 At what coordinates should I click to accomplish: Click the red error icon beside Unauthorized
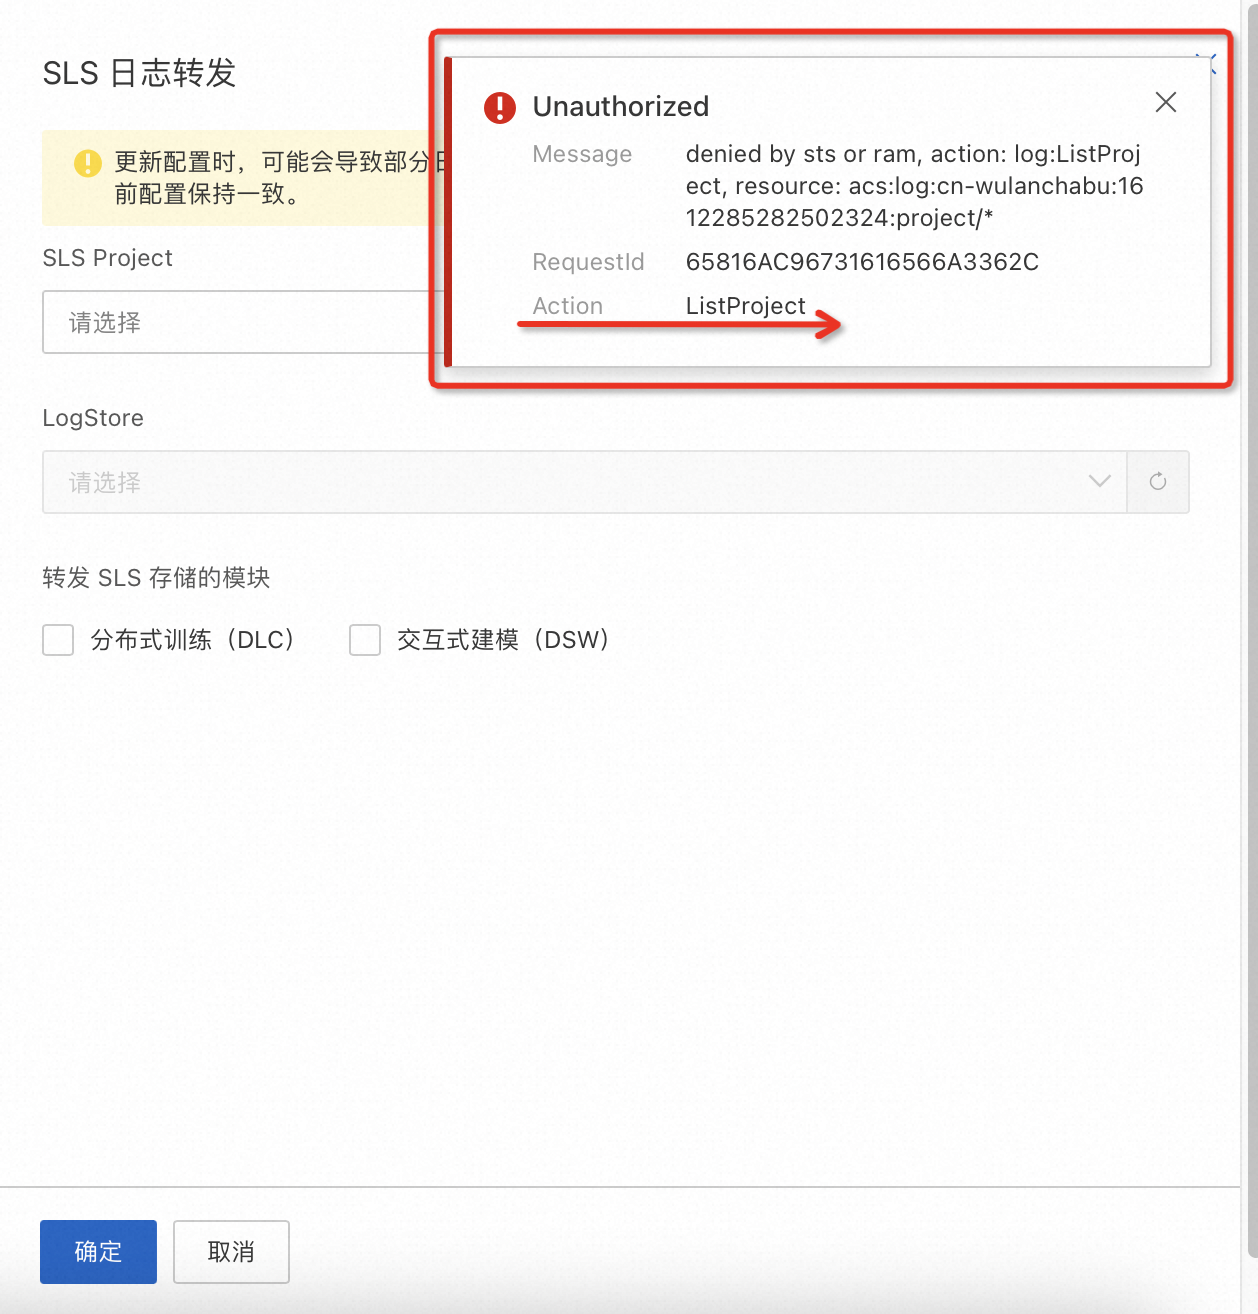click(500, 107)
